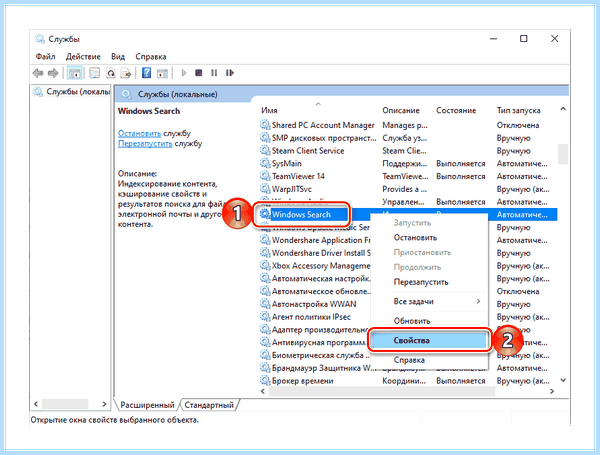
Task: Sort by the Тип запуска column header
Action: (x=518, y=111)
